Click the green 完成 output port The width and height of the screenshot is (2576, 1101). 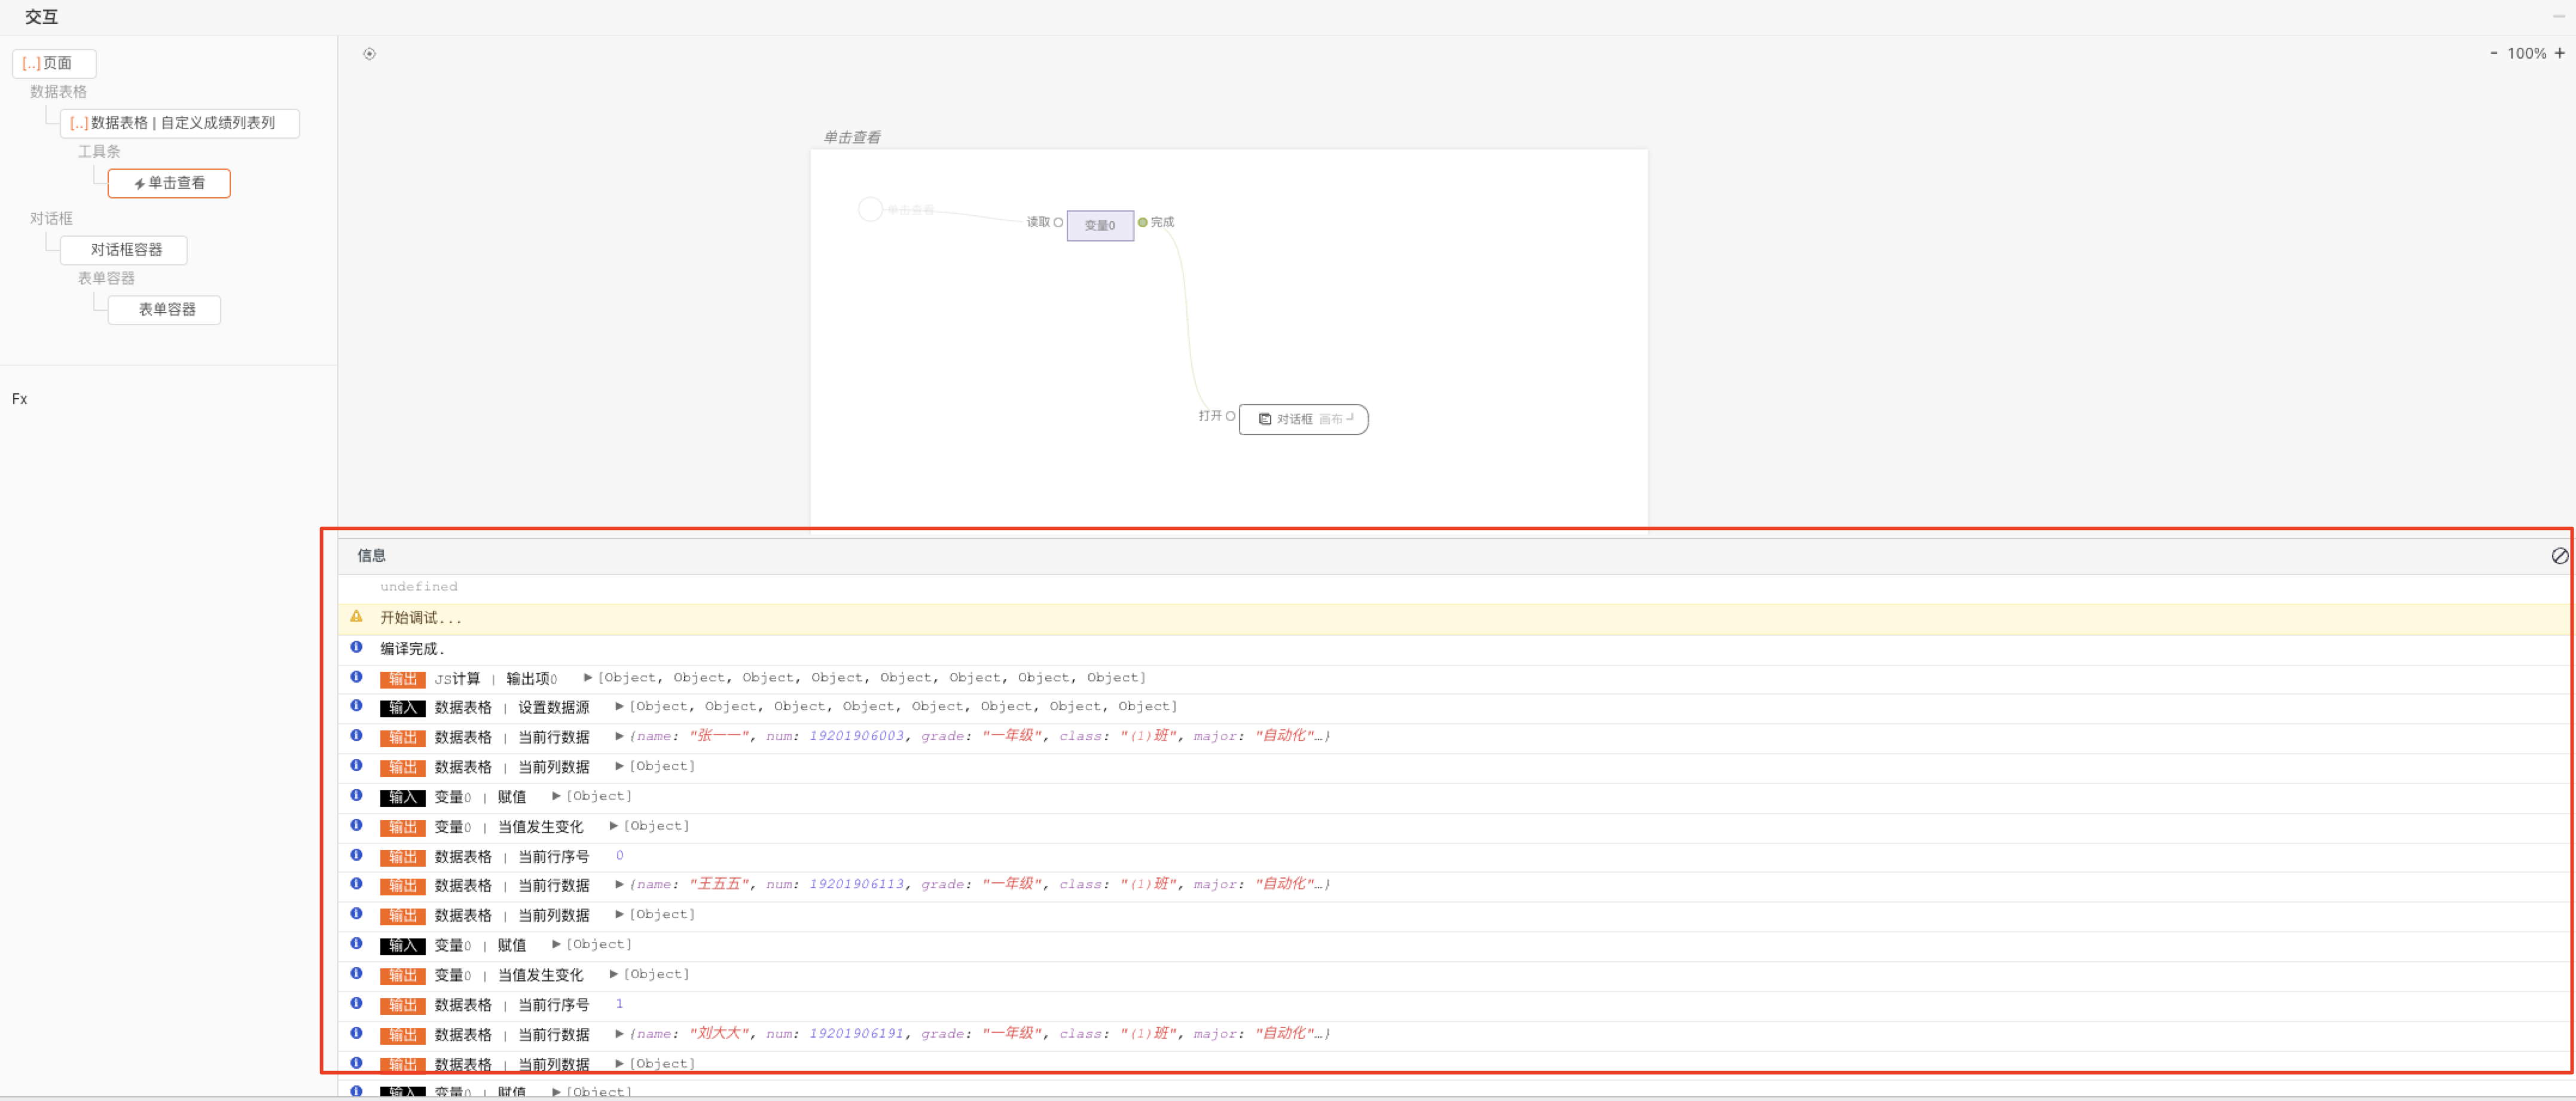pos(1142,222)
